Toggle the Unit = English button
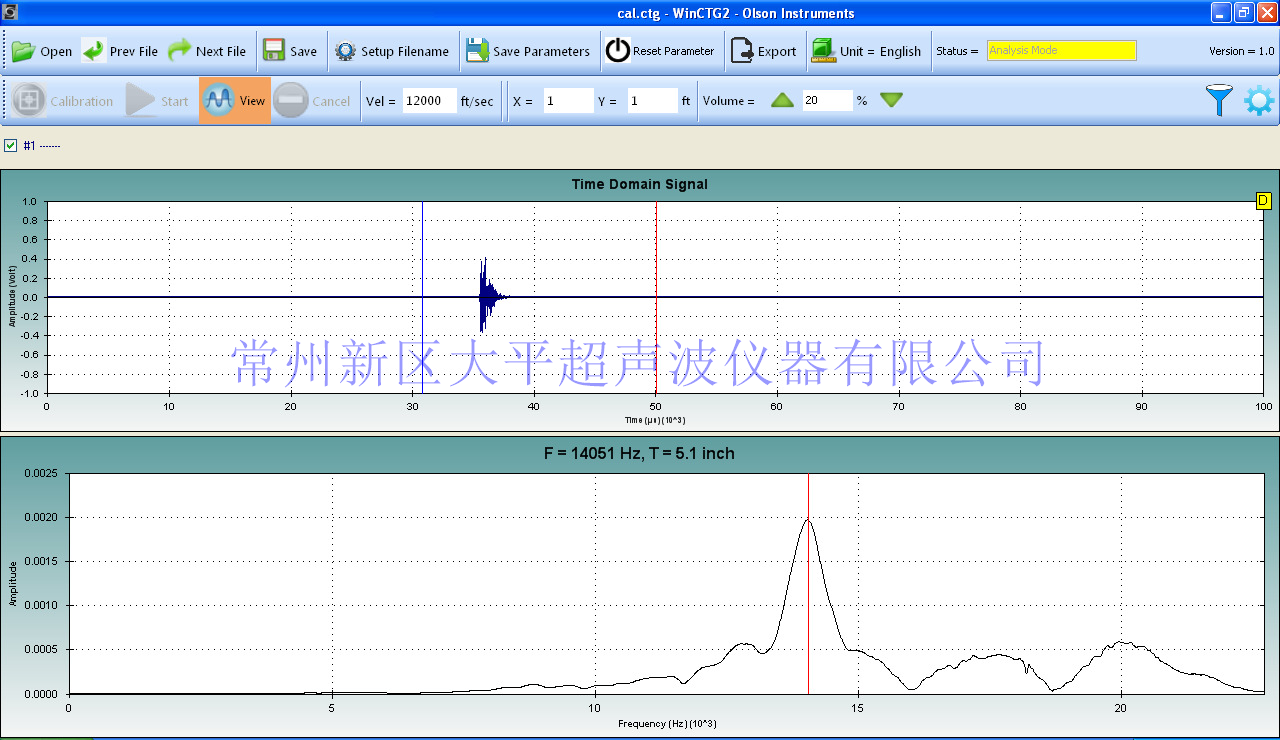Viewport: 1280px width, 740px height. point(867,51)
